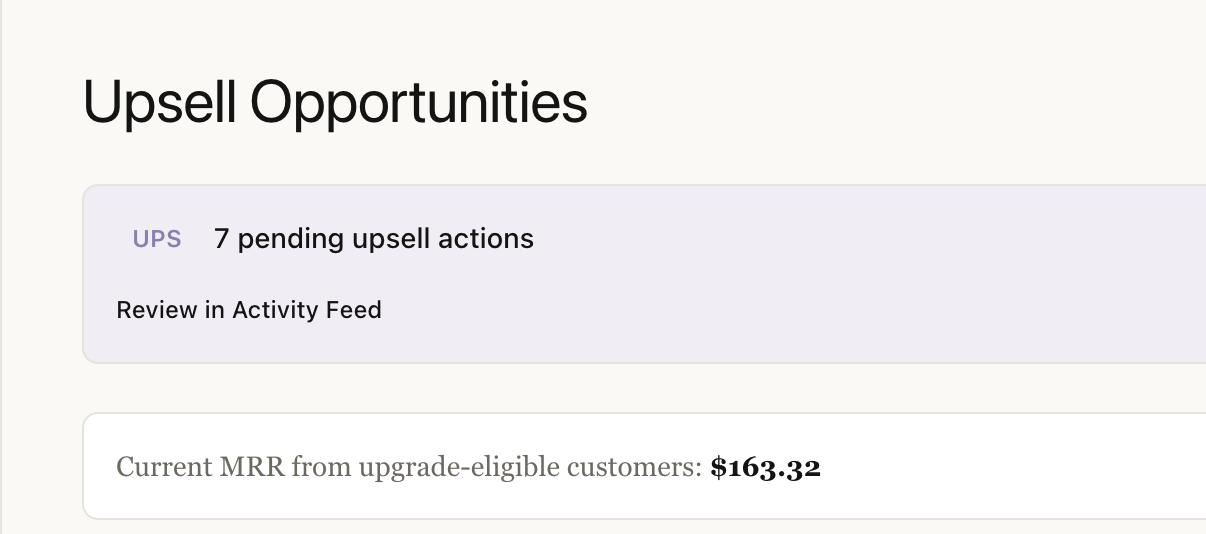Click the purple UPS badge

tap(157, 239)
